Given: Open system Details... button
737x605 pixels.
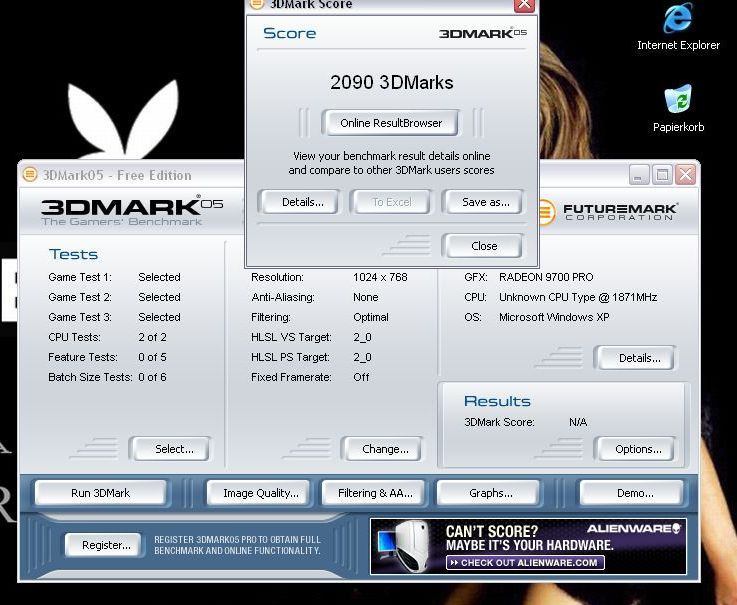Looking at the screenshot, I should click(x=636, y=358).
